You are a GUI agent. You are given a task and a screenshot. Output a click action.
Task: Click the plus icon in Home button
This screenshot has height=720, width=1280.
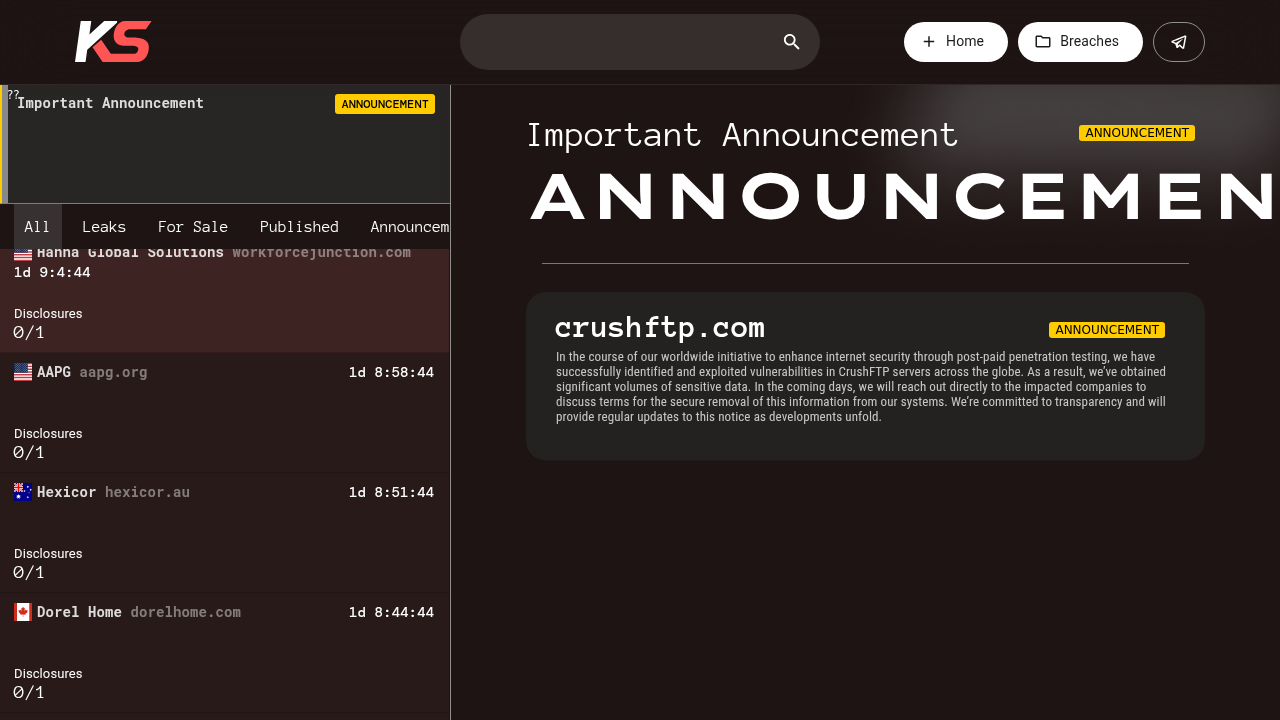pos(929,42)
